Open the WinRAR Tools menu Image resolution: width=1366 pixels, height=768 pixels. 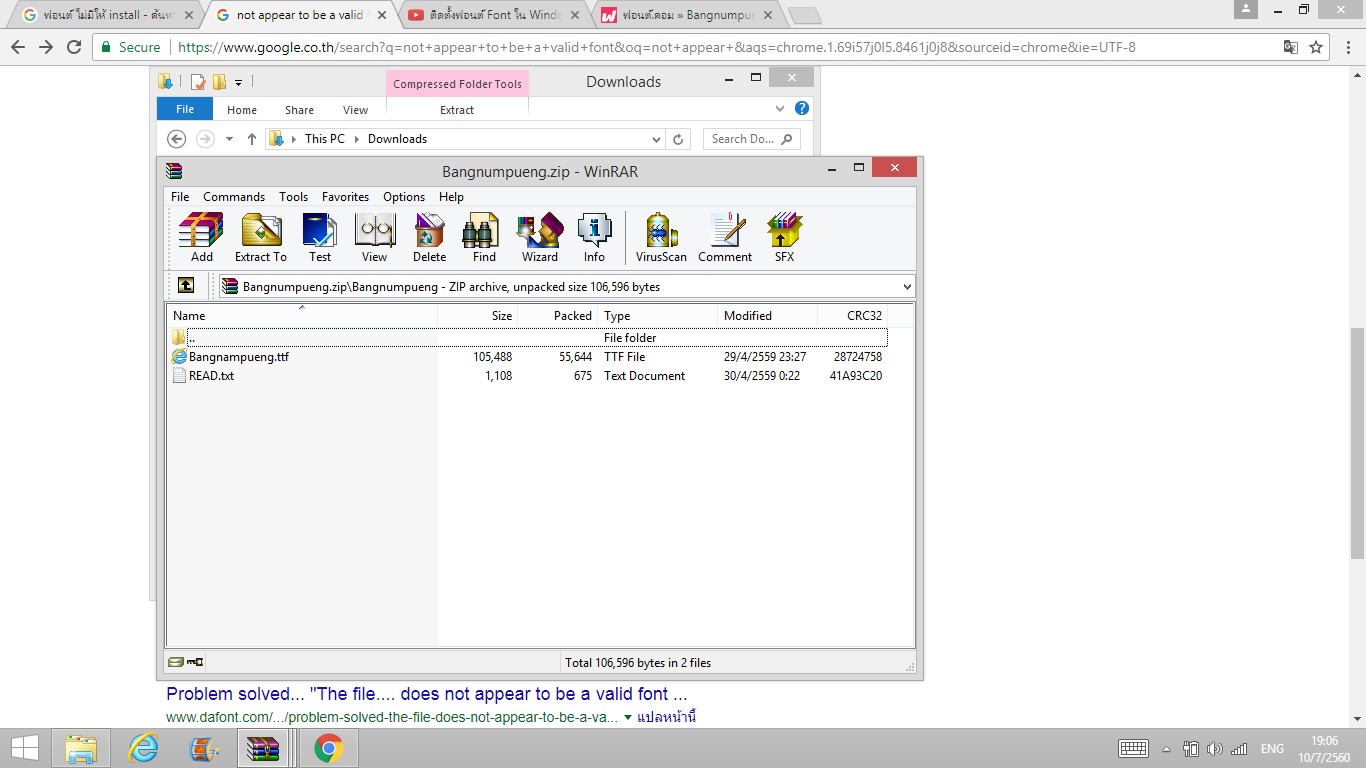coord(293,197)
